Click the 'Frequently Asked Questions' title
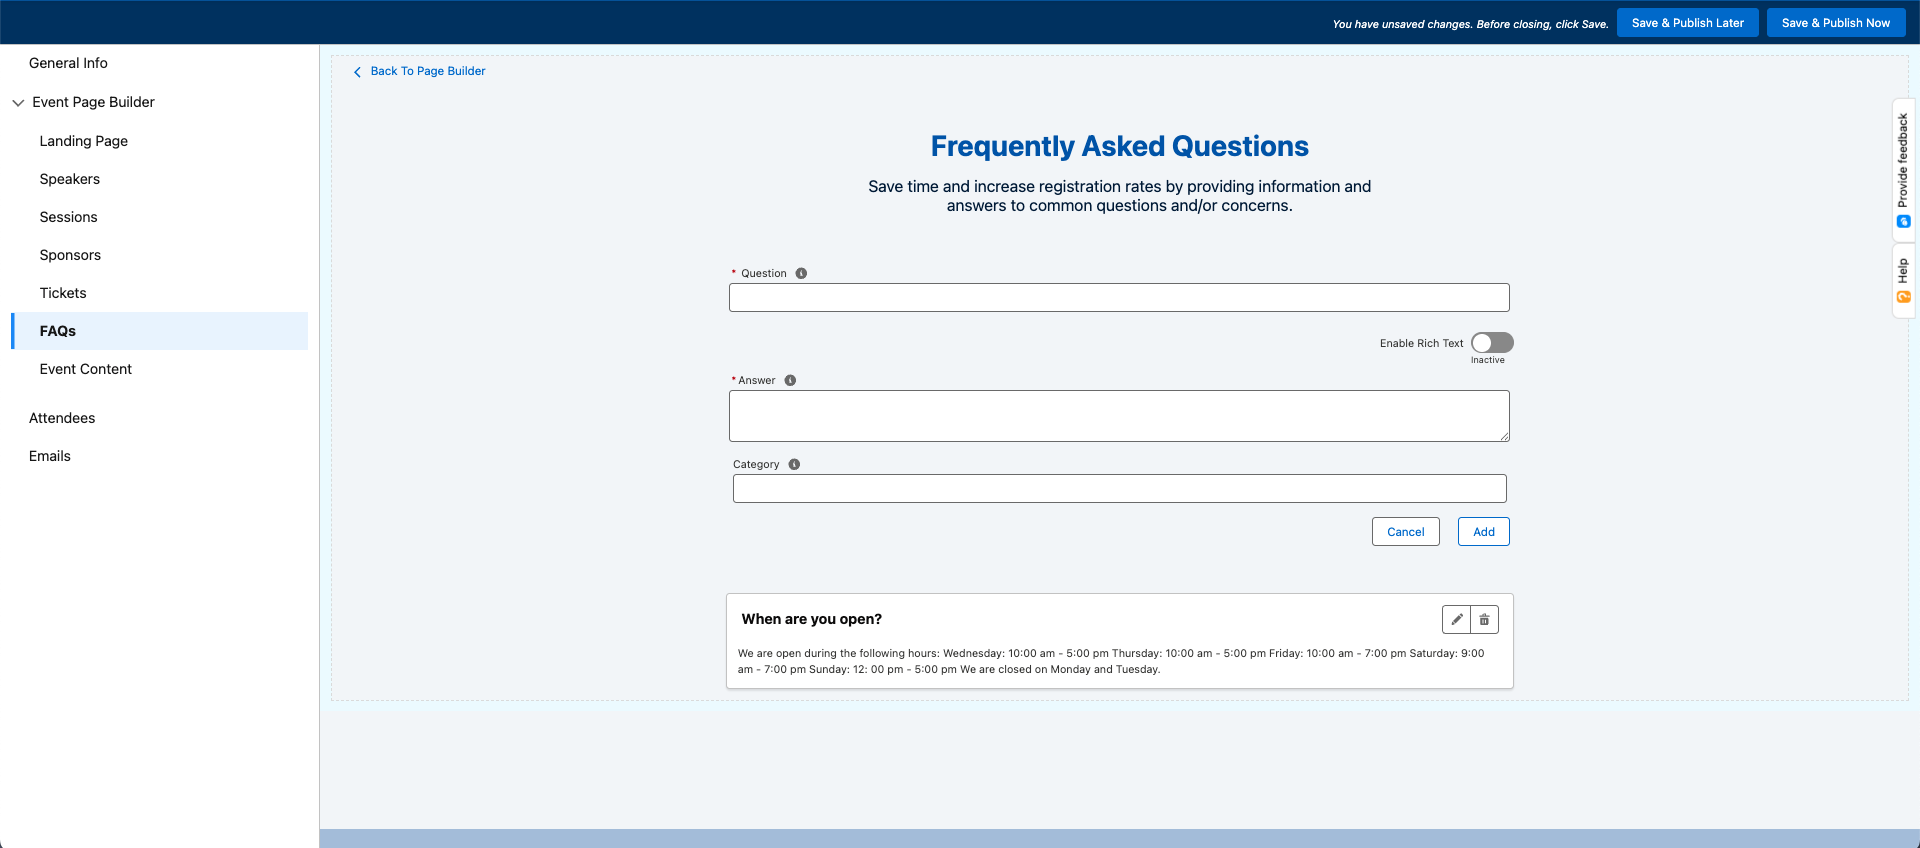Image resolution: width=1920 pixels, height=848 pixels. coord(1120,146)
